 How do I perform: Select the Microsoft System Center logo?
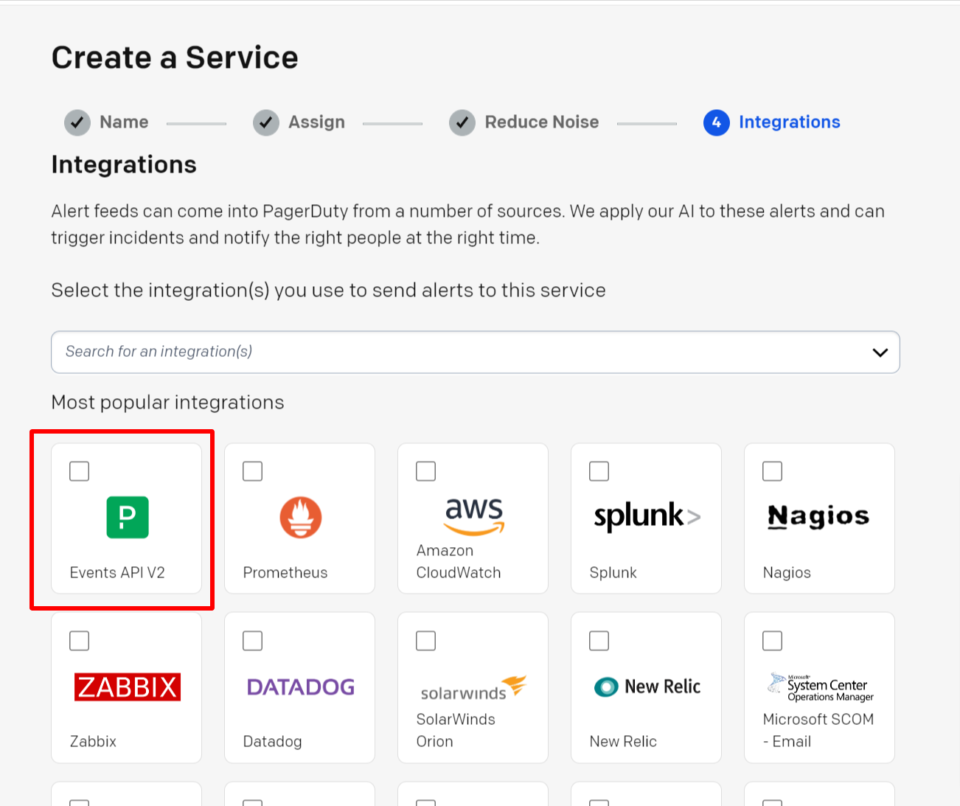click(818, 685)
